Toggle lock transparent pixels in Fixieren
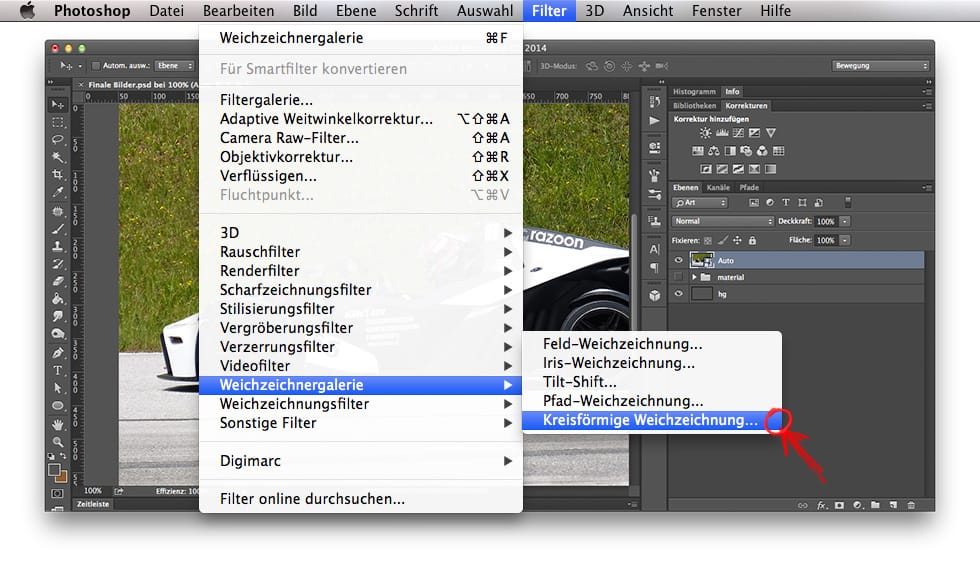 click(708, 241)
